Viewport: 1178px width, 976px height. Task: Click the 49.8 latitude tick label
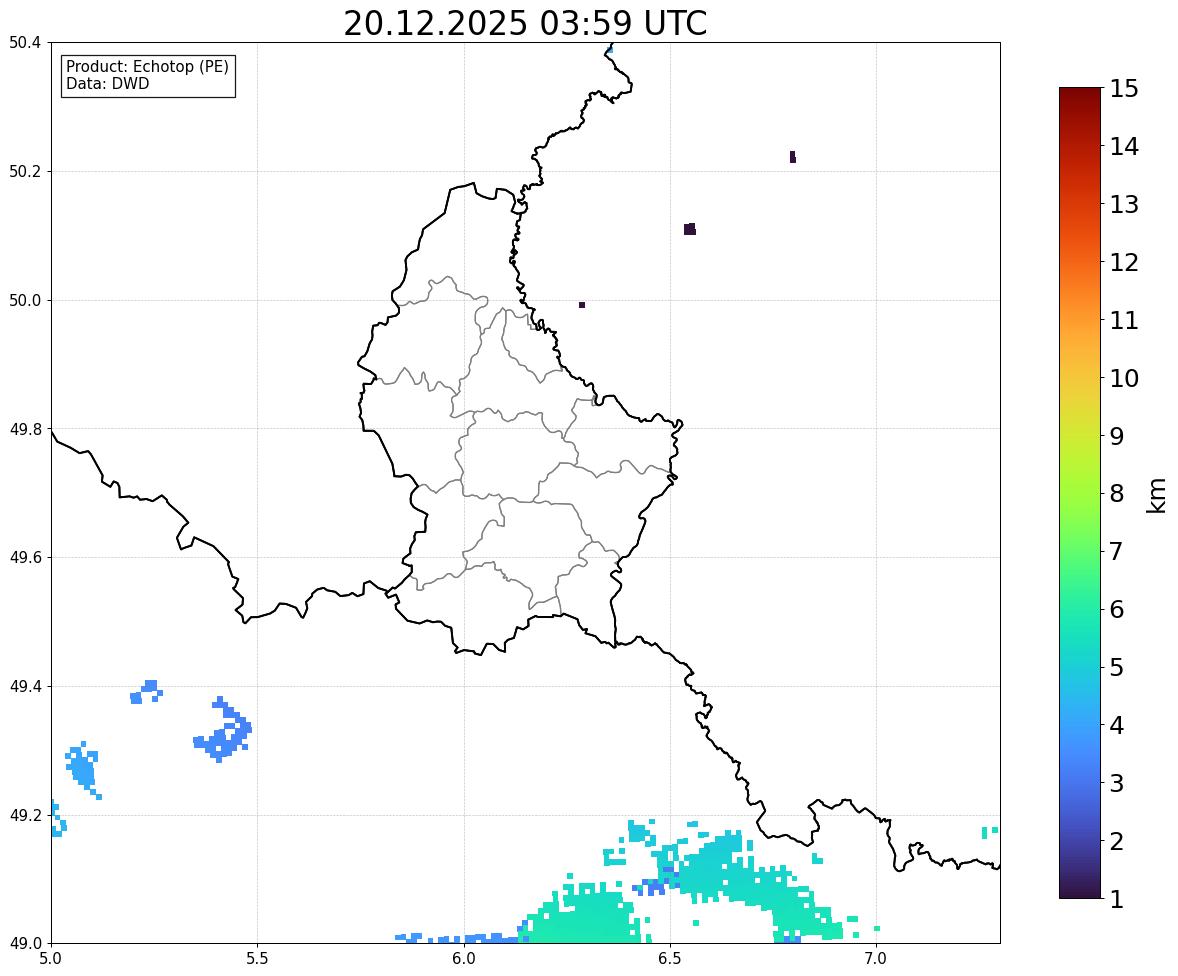click(x=25, y=429)
